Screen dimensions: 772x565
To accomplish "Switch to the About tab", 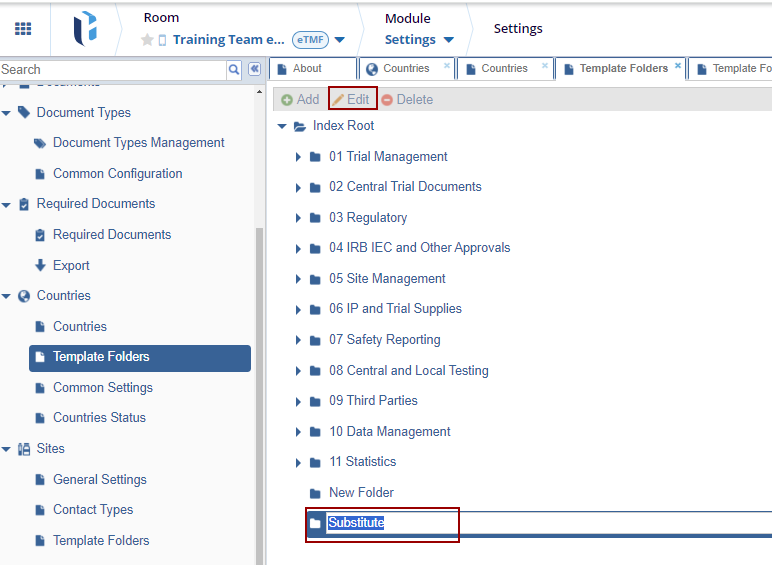I will [x=307, y=68].
